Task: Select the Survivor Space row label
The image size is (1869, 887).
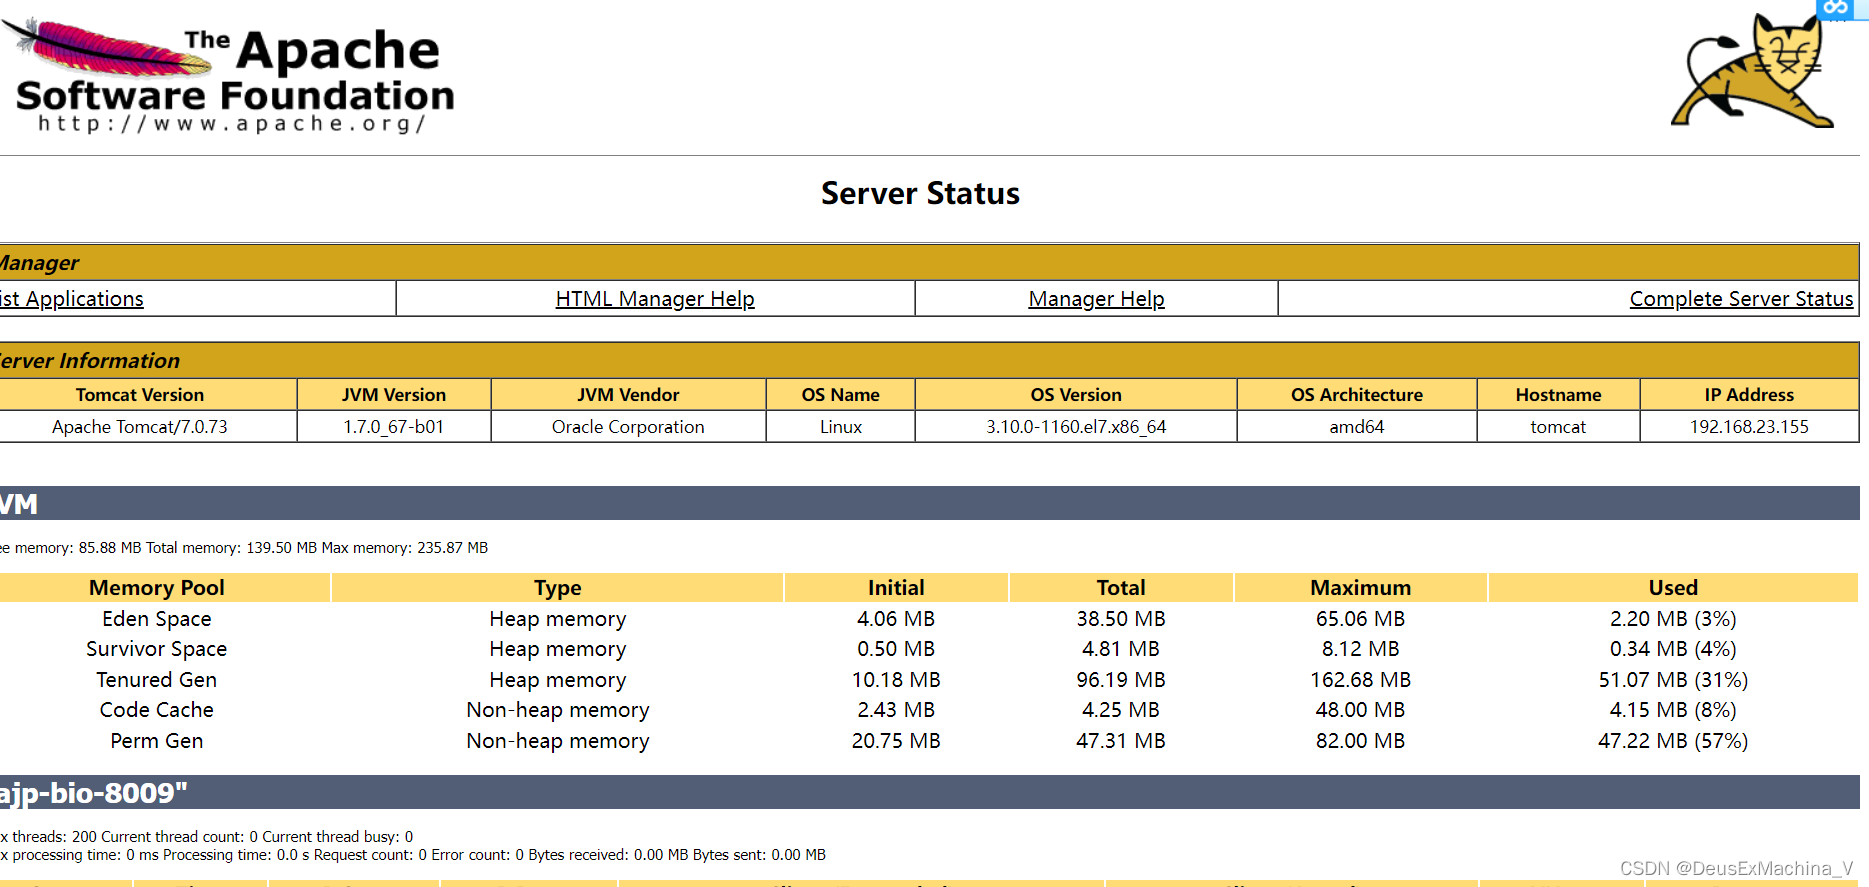Action: (x=157, y=649)
